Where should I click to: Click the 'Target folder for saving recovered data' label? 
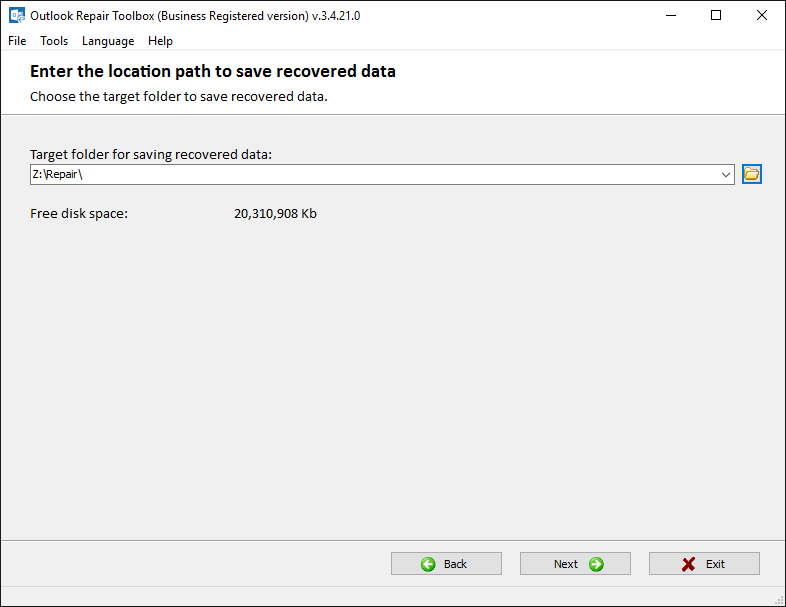151,154
